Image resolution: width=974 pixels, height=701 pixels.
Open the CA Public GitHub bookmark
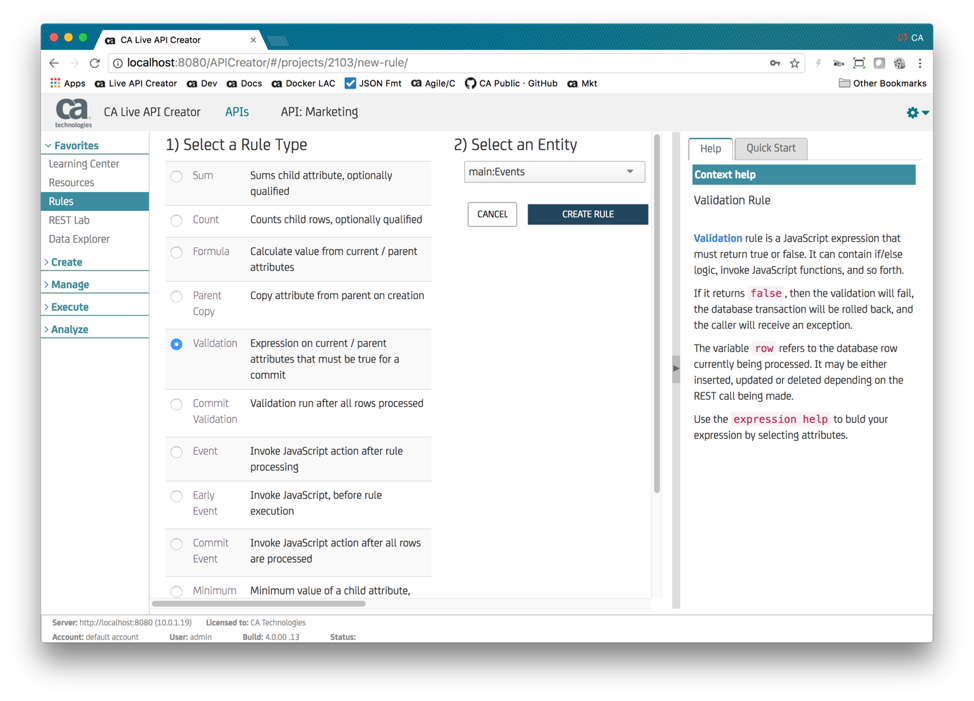coord(511,83)
